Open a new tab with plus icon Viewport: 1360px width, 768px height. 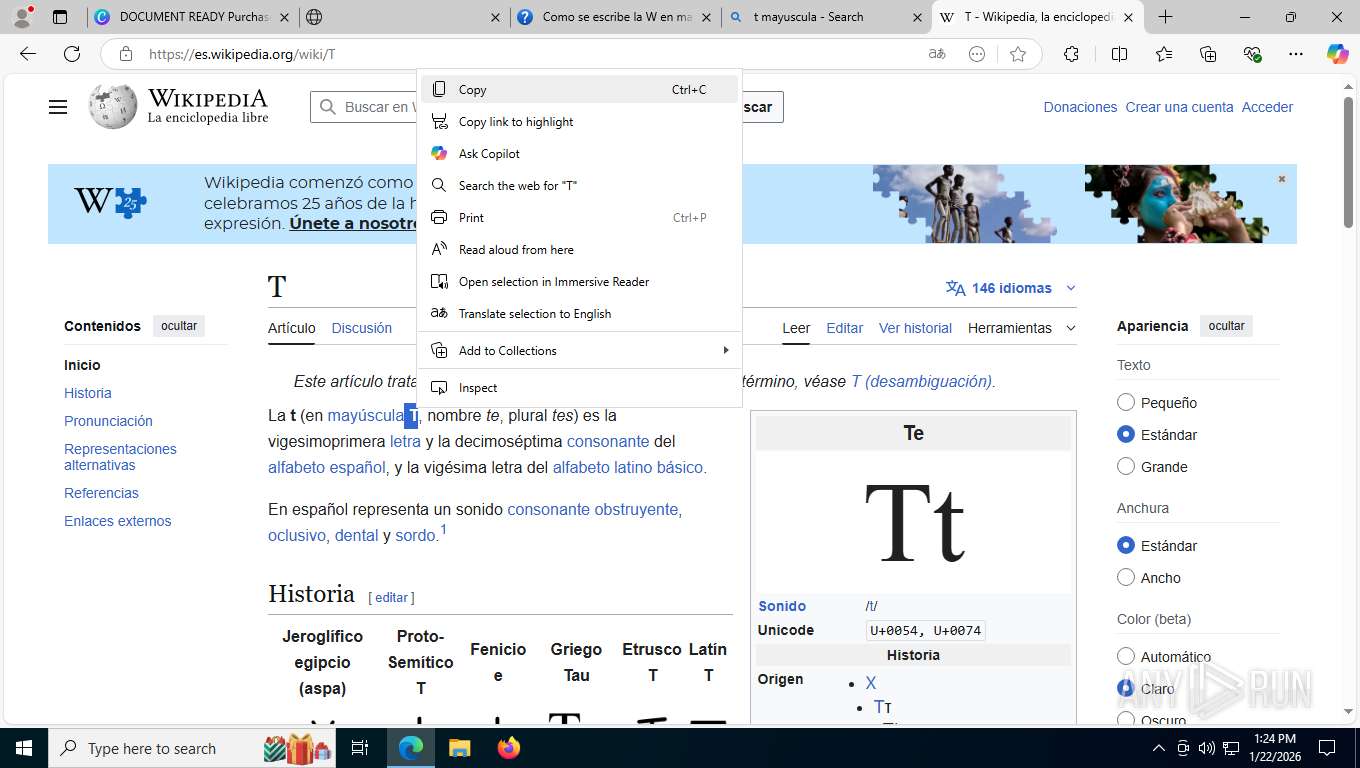[1165, 17]
